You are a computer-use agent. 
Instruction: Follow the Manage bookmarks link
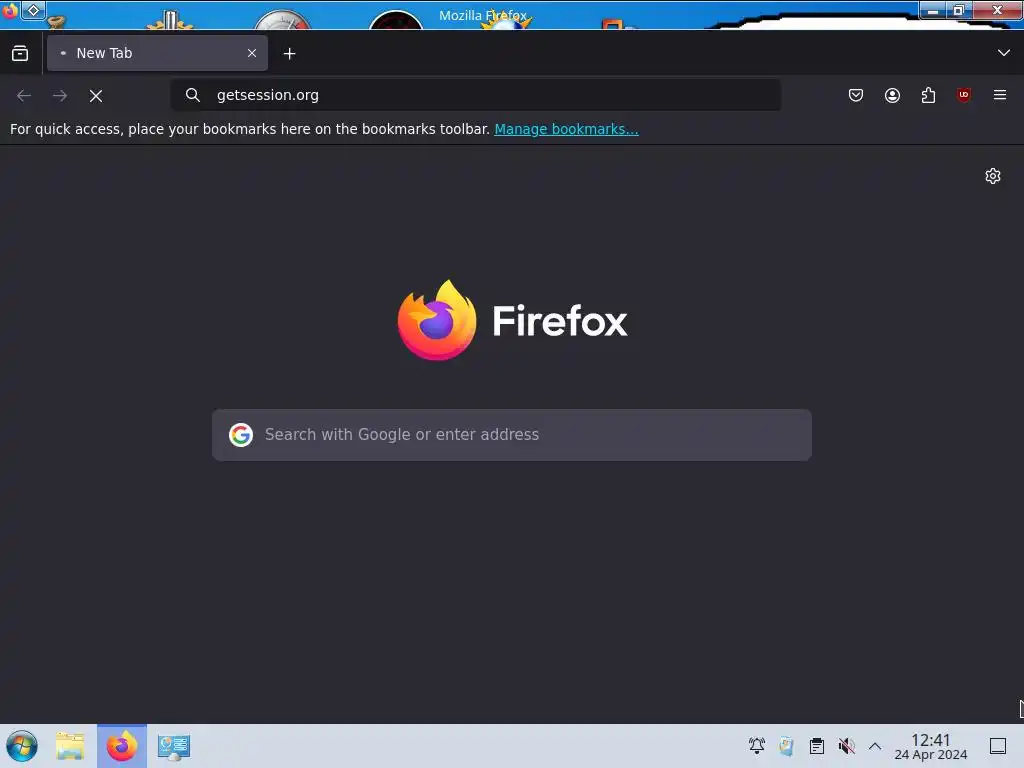pos(566,129)
